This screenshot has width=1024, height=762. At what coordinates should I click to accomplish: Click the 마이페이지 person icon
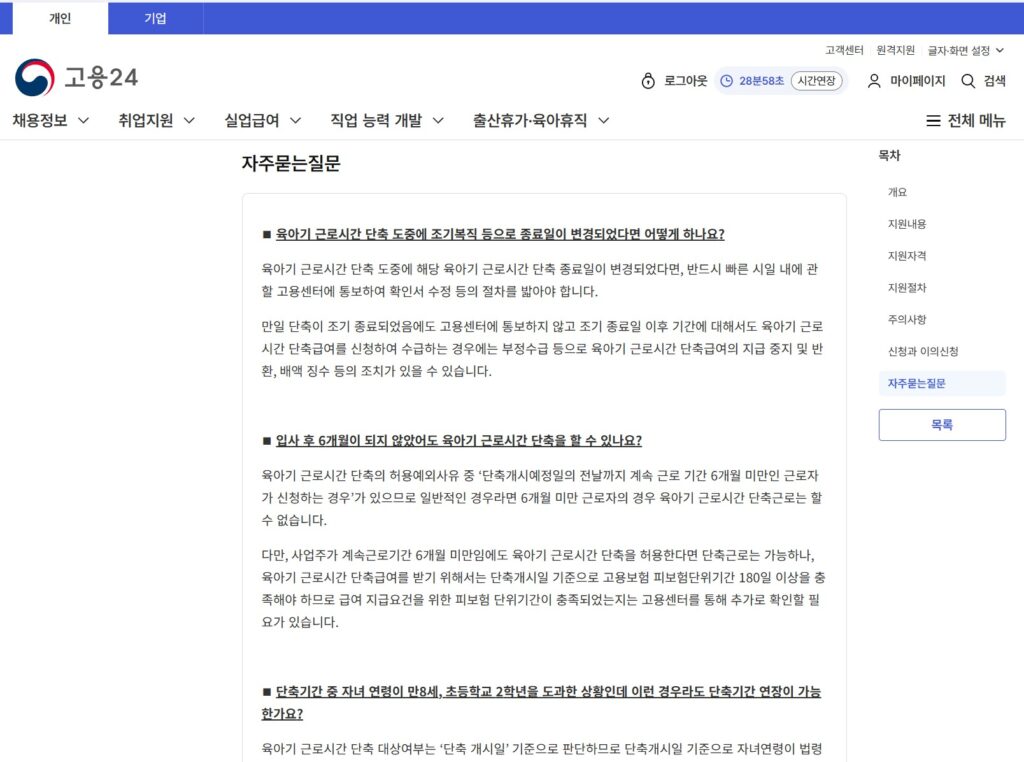[873, 81]
